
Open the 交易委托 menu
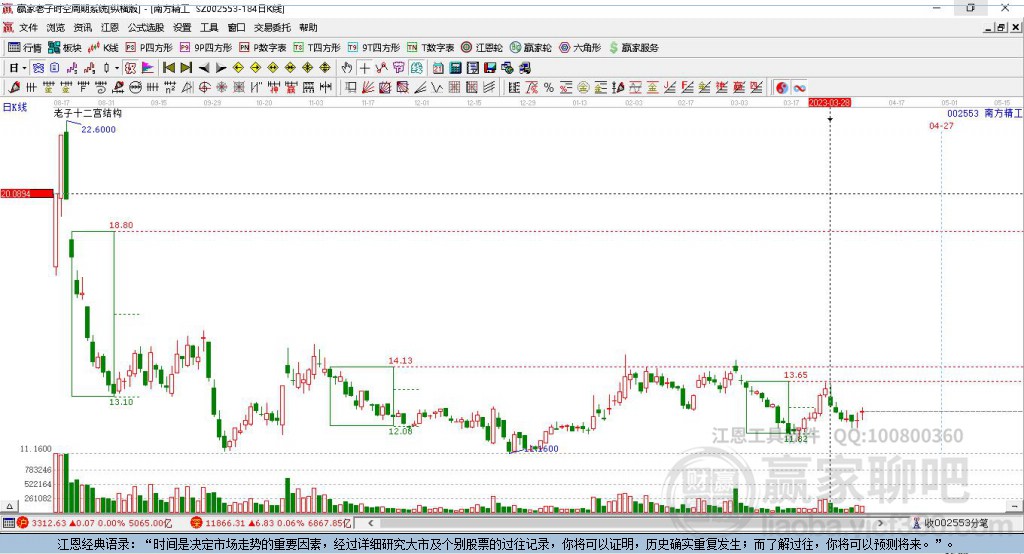tap(272, 27)
